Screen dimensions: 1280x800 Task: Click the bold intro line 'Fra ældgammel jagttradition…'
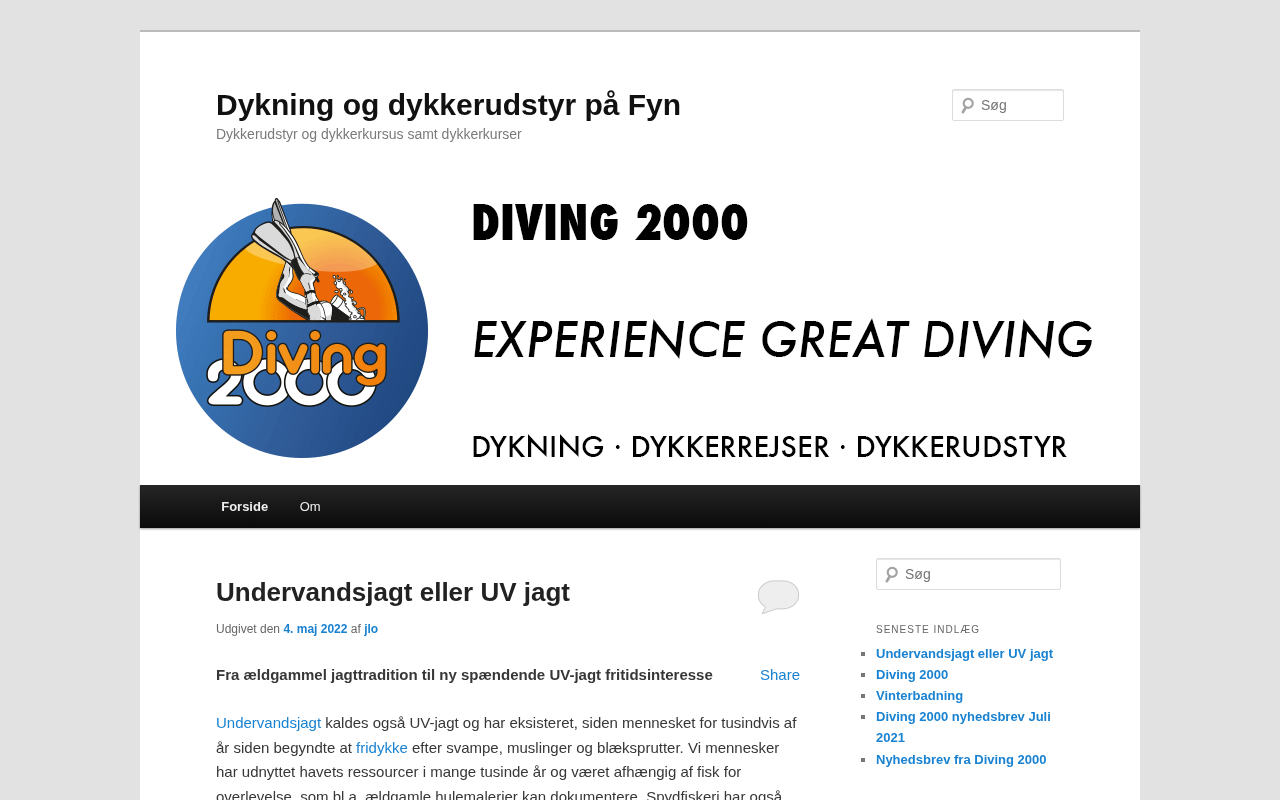(464, 675)
